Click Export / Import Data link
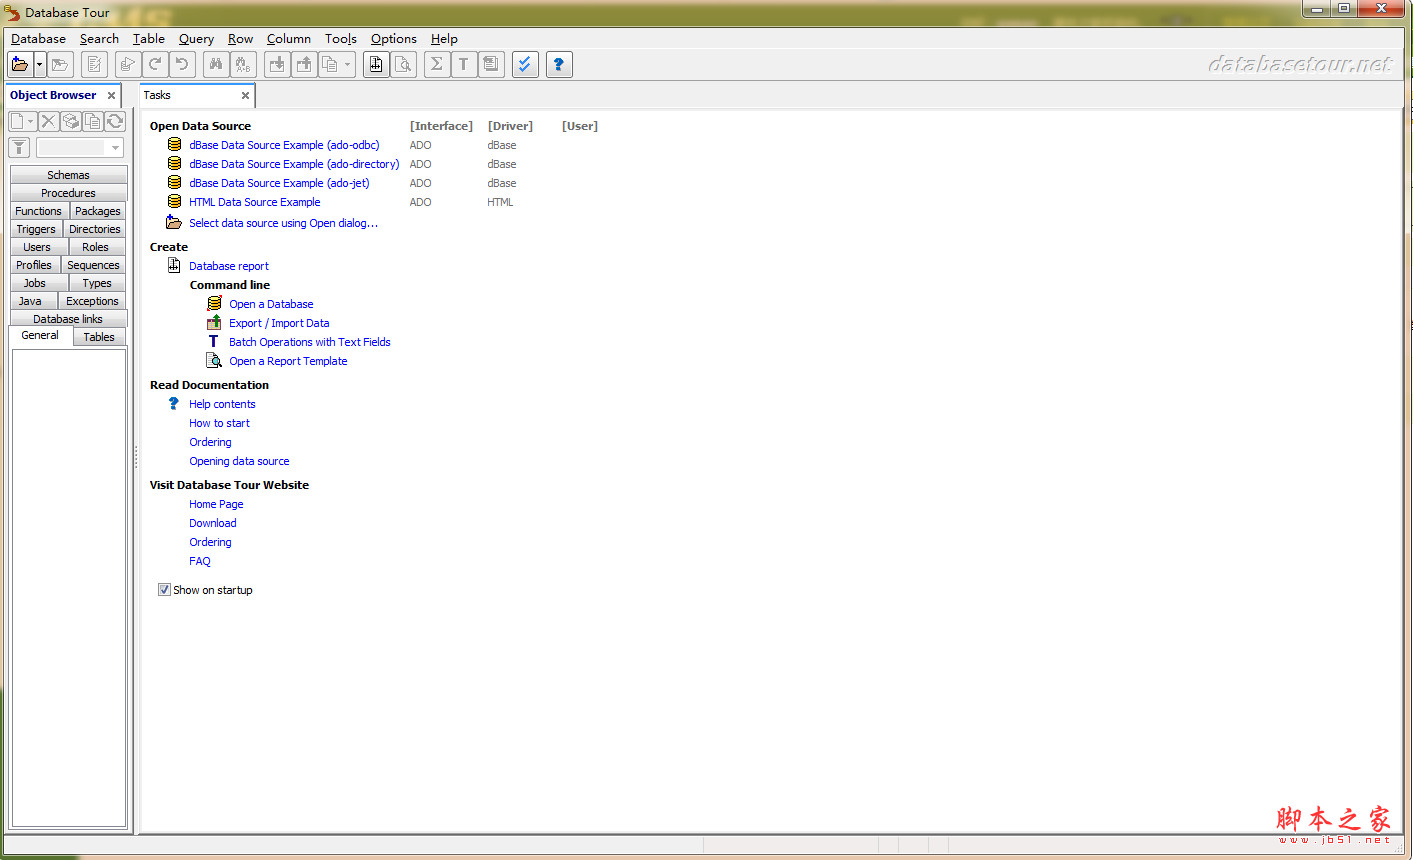Viewport: 1413px width, 860px height. (x=279, y=323)
